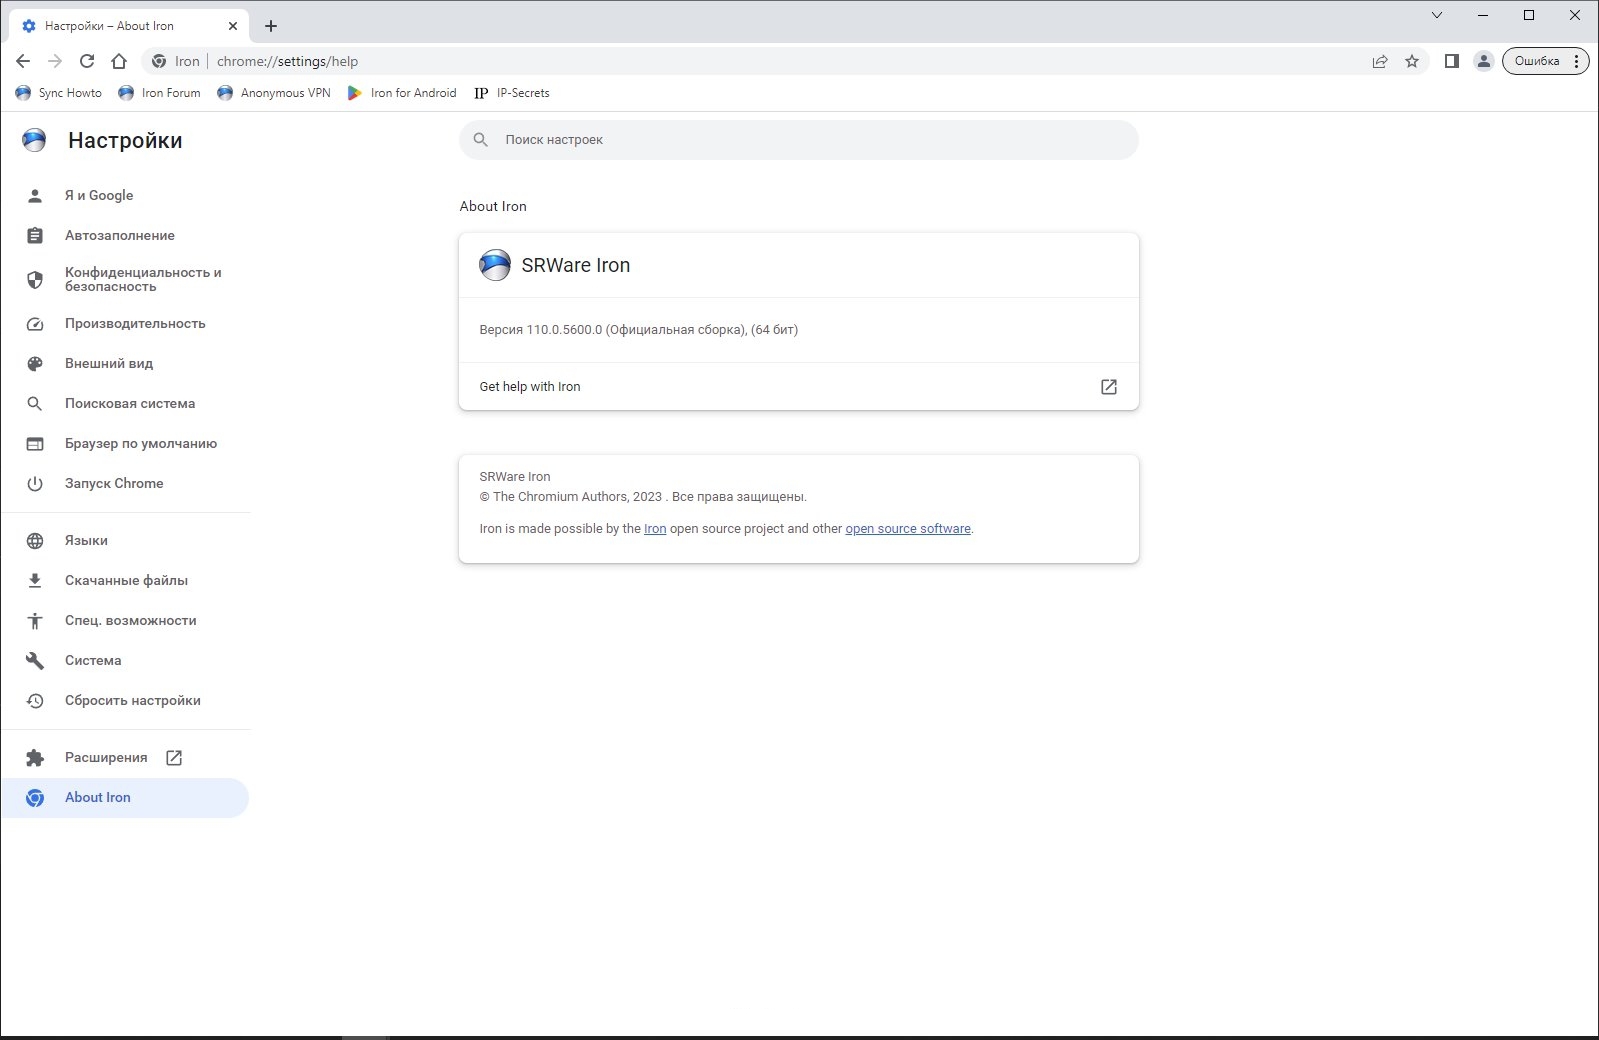
Task: Open Расширения in the sidebar
Action: [x=125, y=757]
